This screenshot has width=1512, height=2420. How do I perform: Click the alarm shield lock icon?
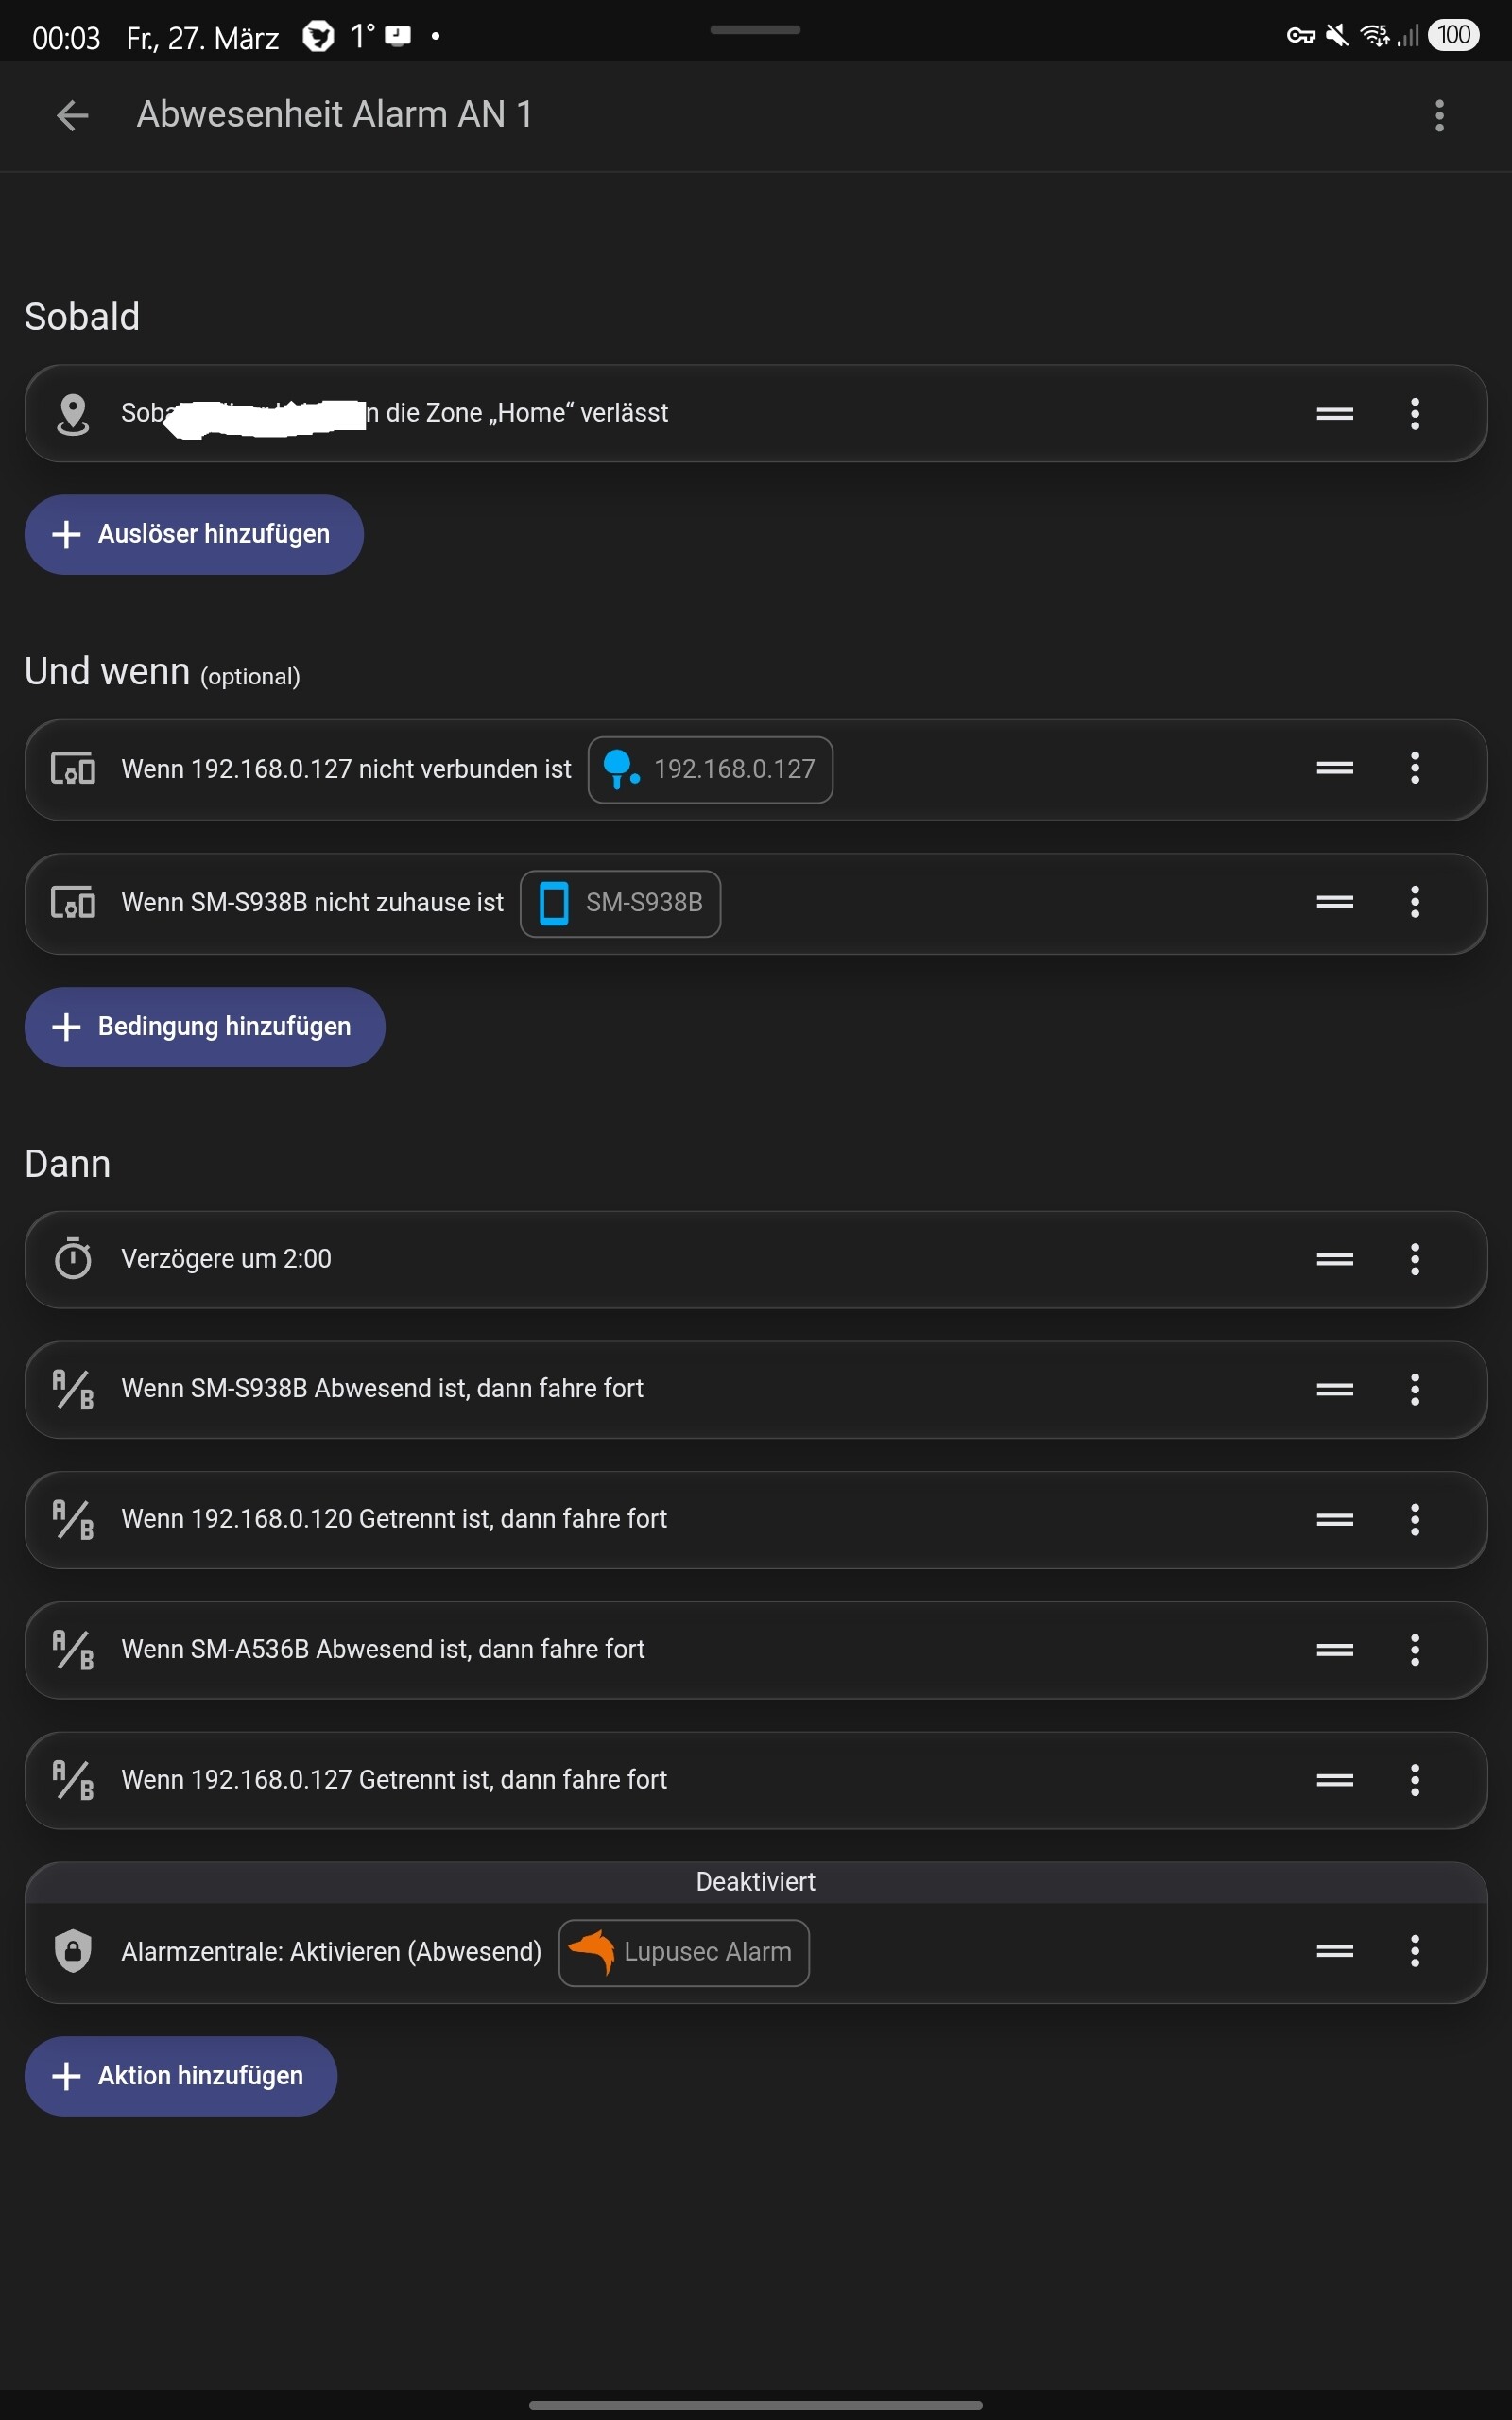73,1952
